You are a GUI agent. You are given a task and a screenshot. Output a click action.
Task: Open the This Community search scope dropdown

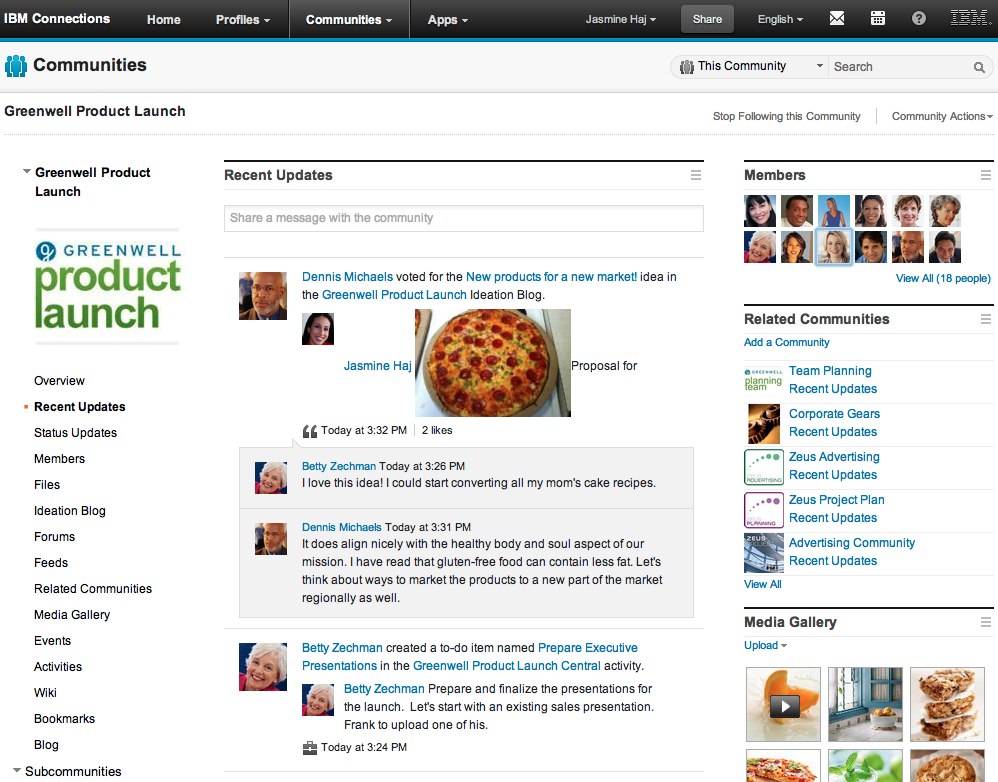click(821, 66)
